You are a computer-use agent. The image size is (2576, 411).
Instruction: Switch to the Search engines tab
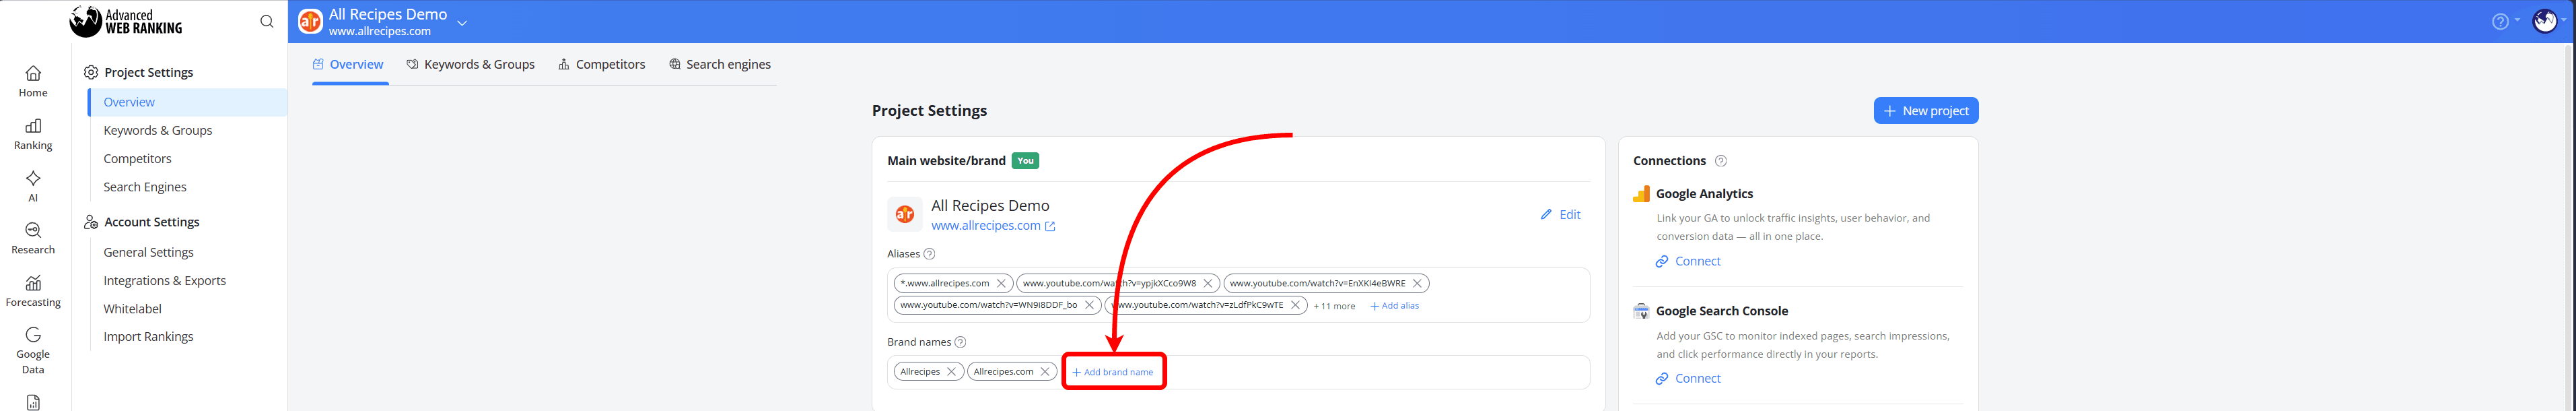coord(720,64)
